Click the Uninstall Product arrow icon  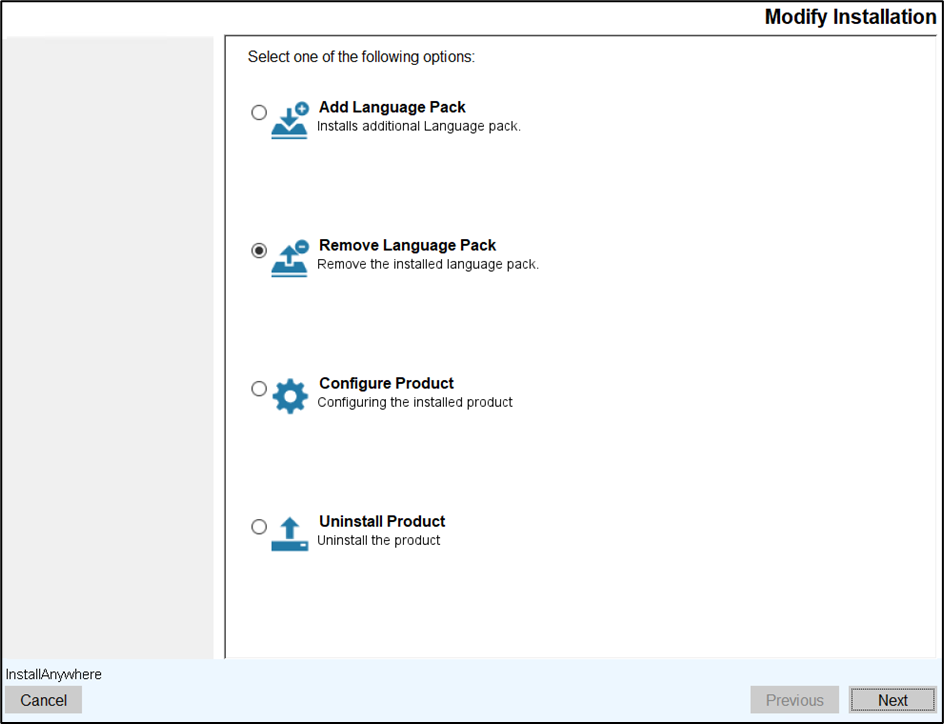tap(290, 534)
